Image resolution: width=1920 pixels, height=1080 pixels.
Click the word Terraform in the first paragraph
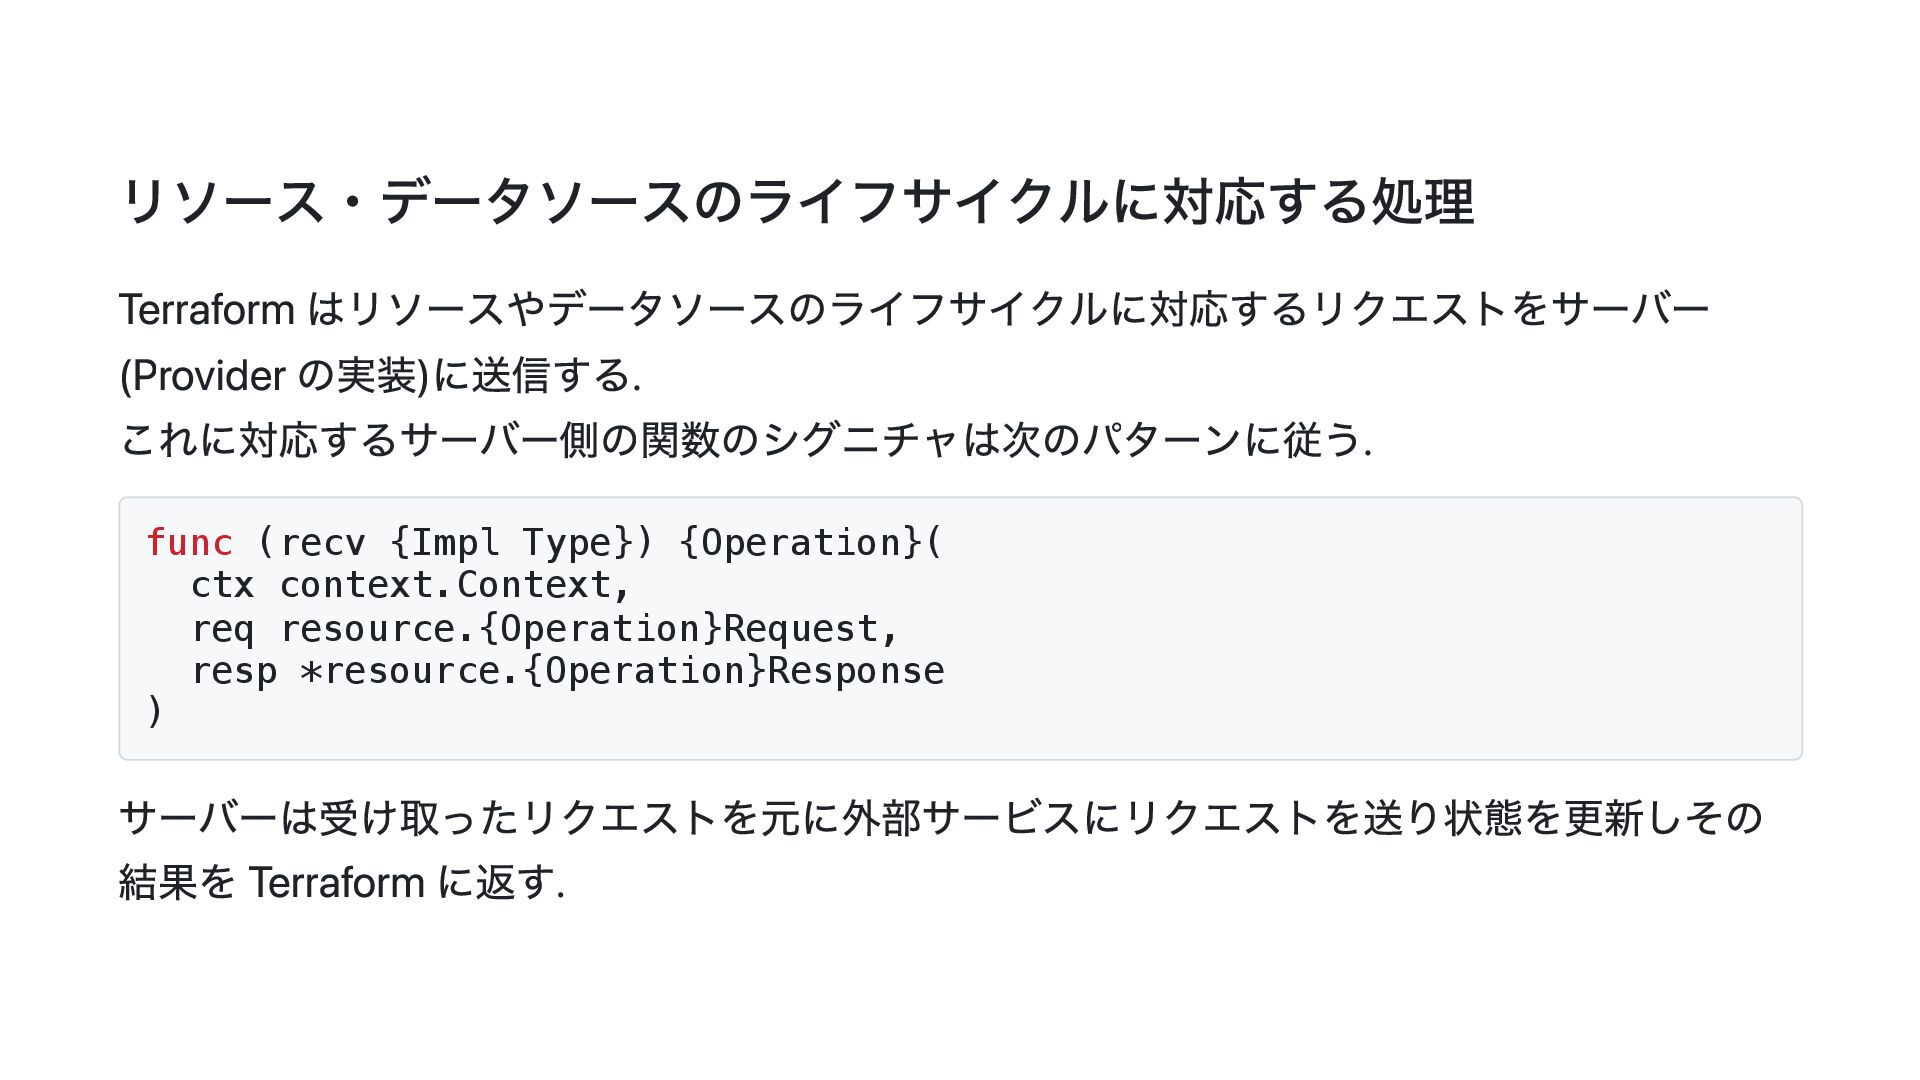(207, 310)
